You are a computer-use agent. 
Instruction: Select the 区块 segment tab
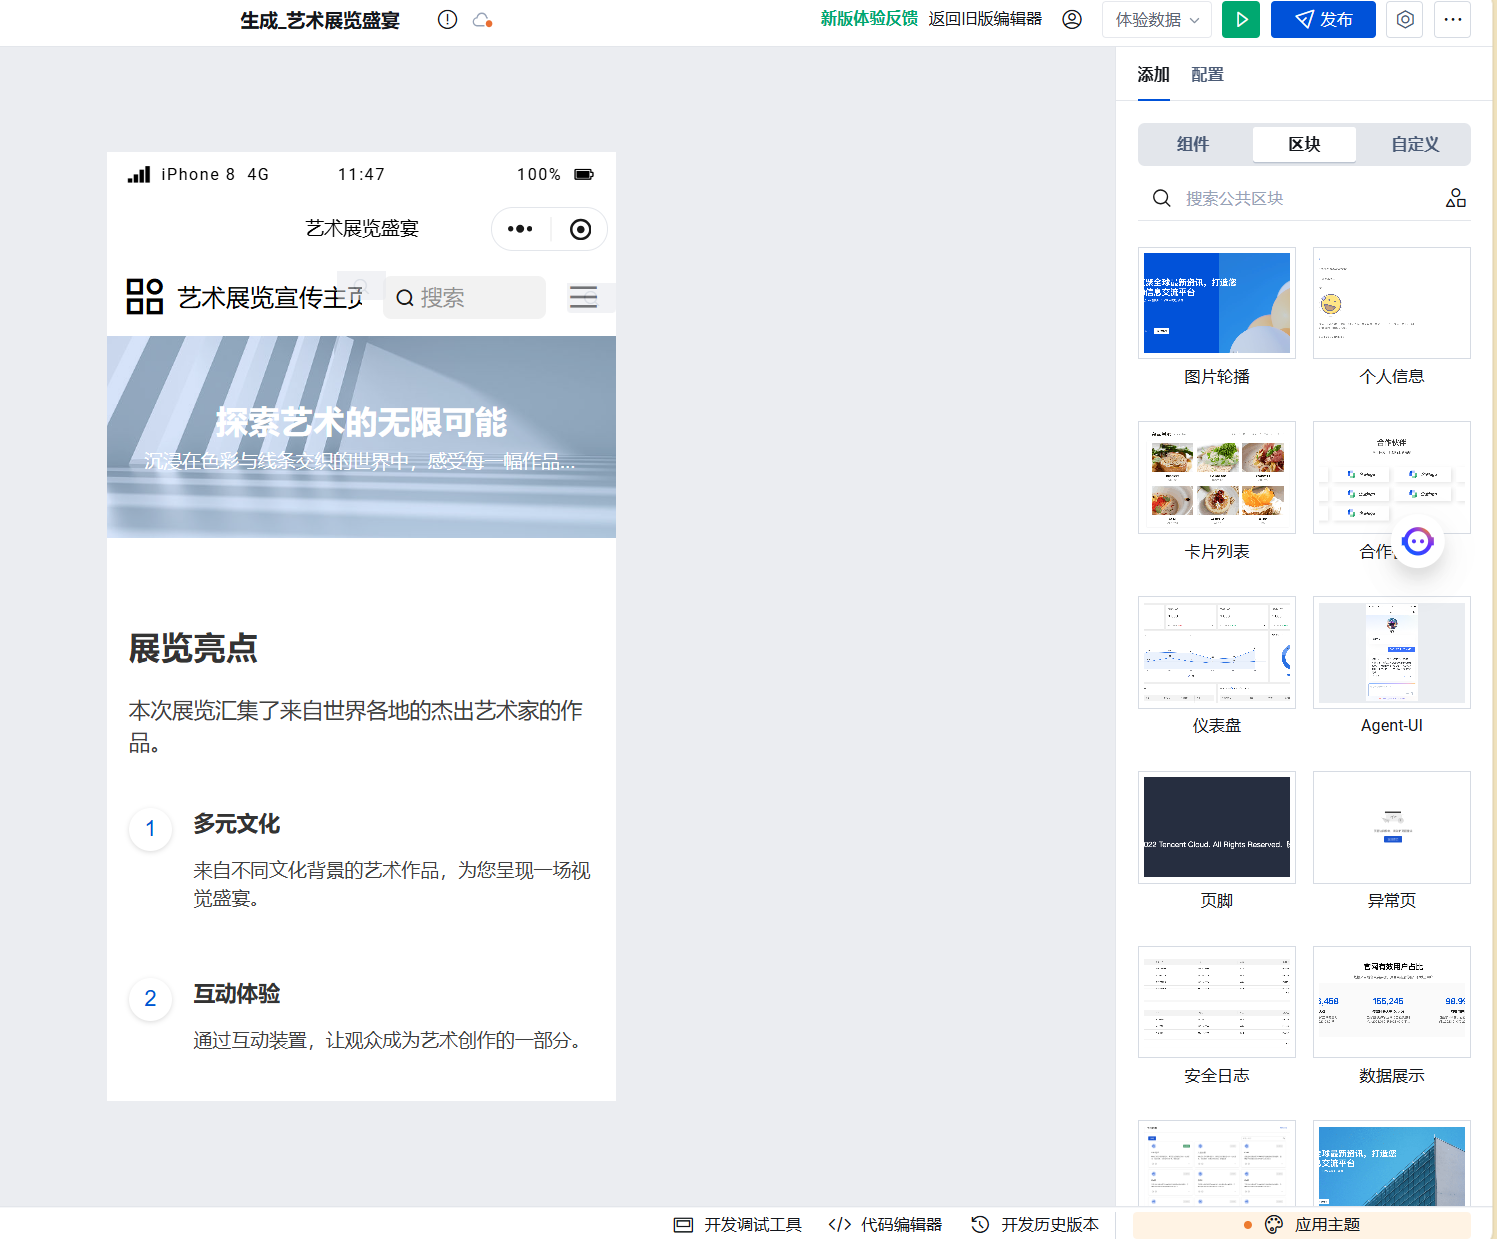(1304, 144)
